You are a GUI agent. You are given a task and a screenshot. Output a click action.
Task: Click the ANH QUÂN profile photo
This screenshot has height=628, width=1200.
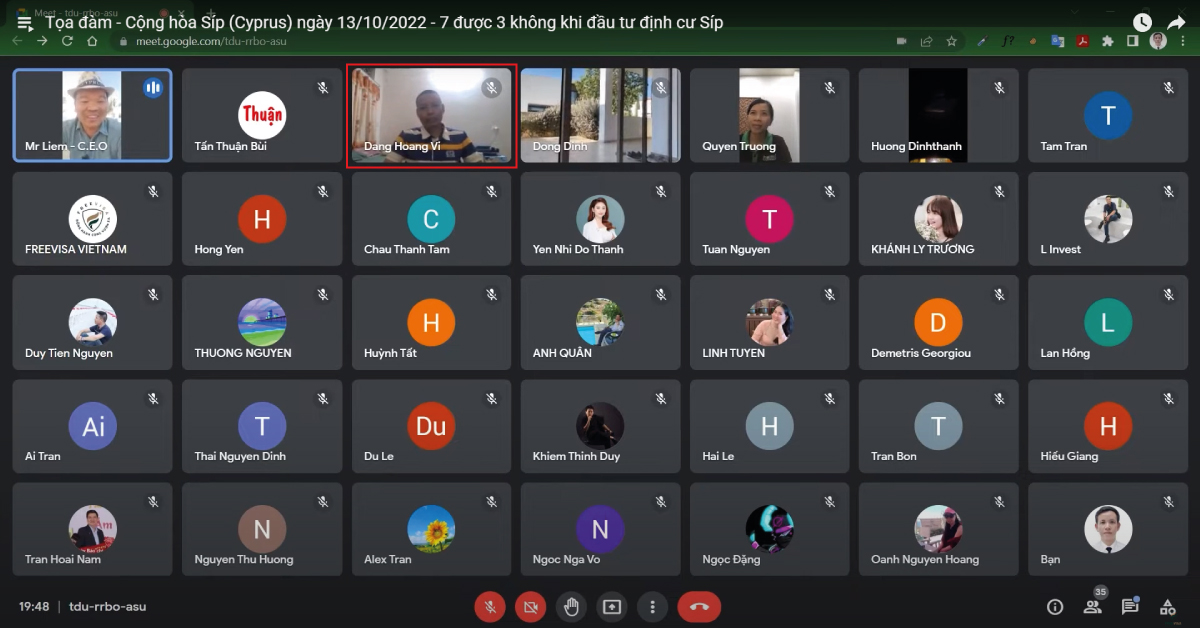tap(600, 322)
